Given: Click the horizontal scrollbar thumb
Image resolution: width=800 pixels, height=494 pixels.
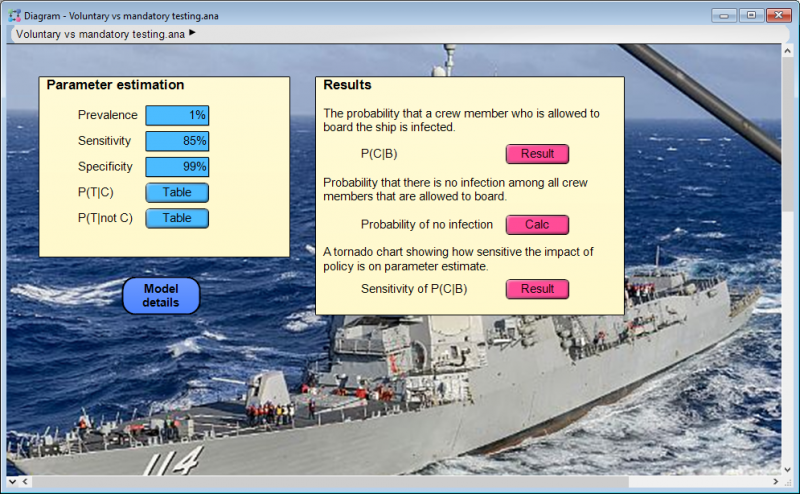Looking at the screenshot, I should pos(330,481).
